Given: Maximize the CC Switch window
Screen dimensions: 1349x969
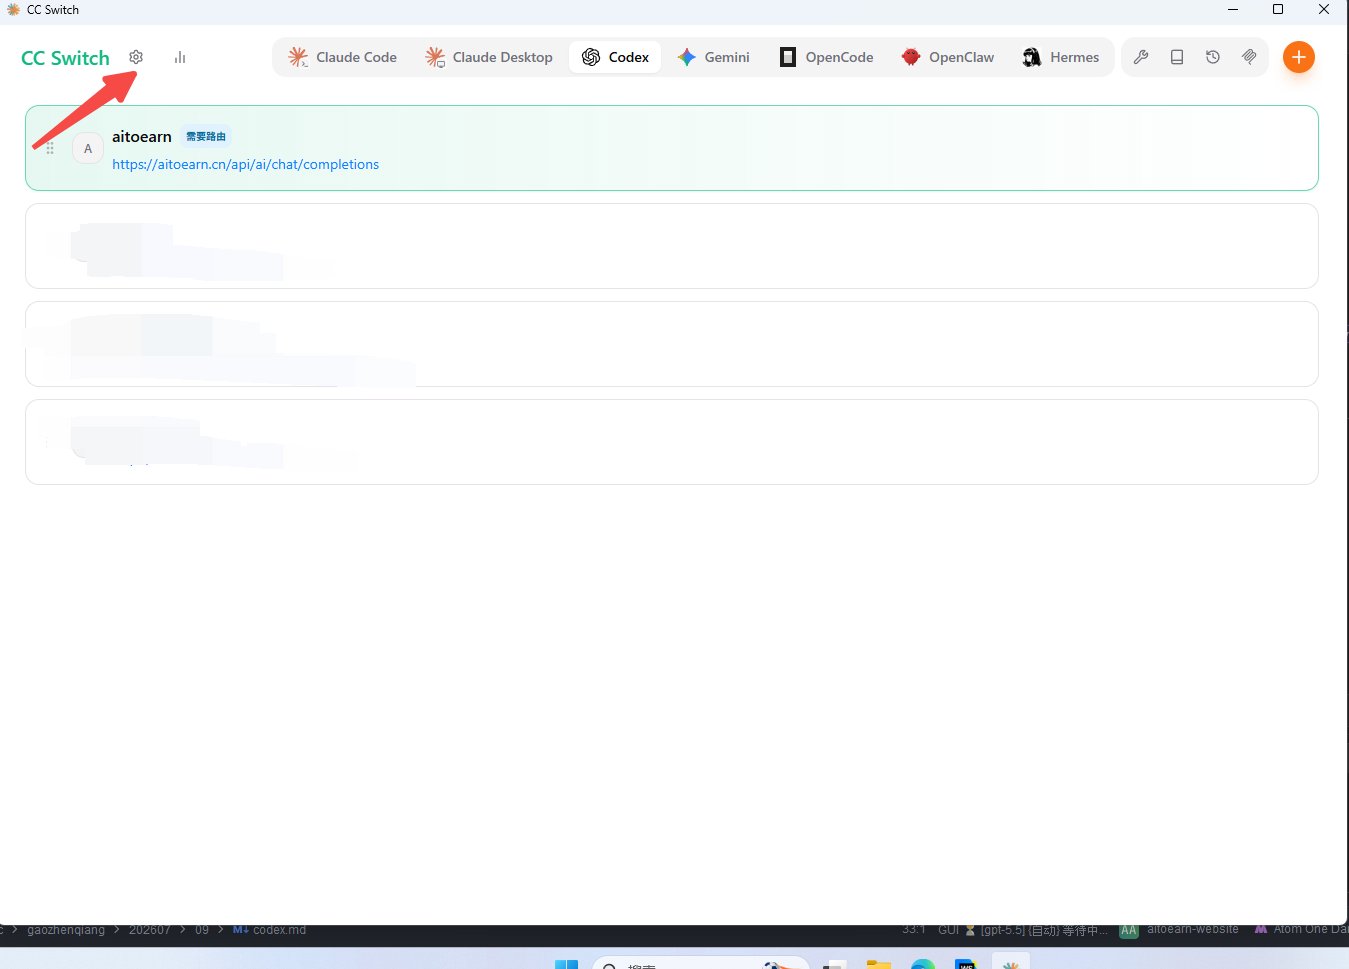Looking at the screenshot, I should (x=1278, y=10).
